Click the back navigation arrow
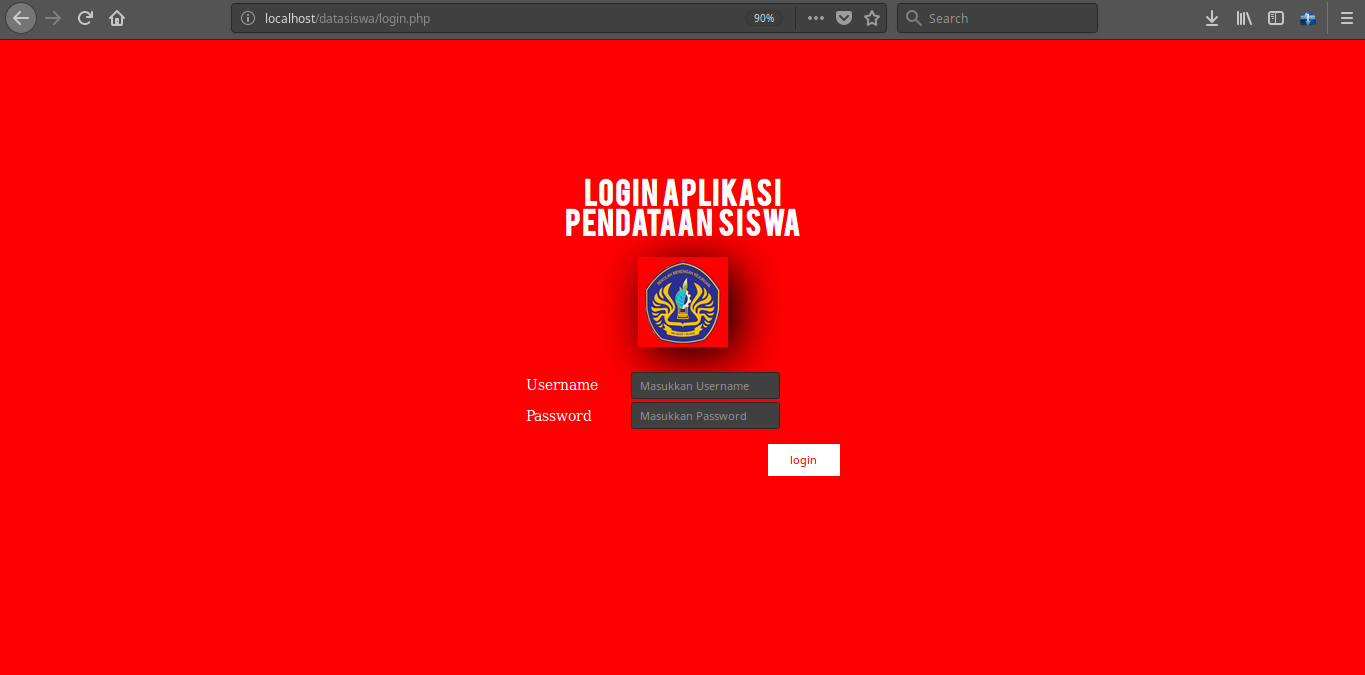 point(20,17)
